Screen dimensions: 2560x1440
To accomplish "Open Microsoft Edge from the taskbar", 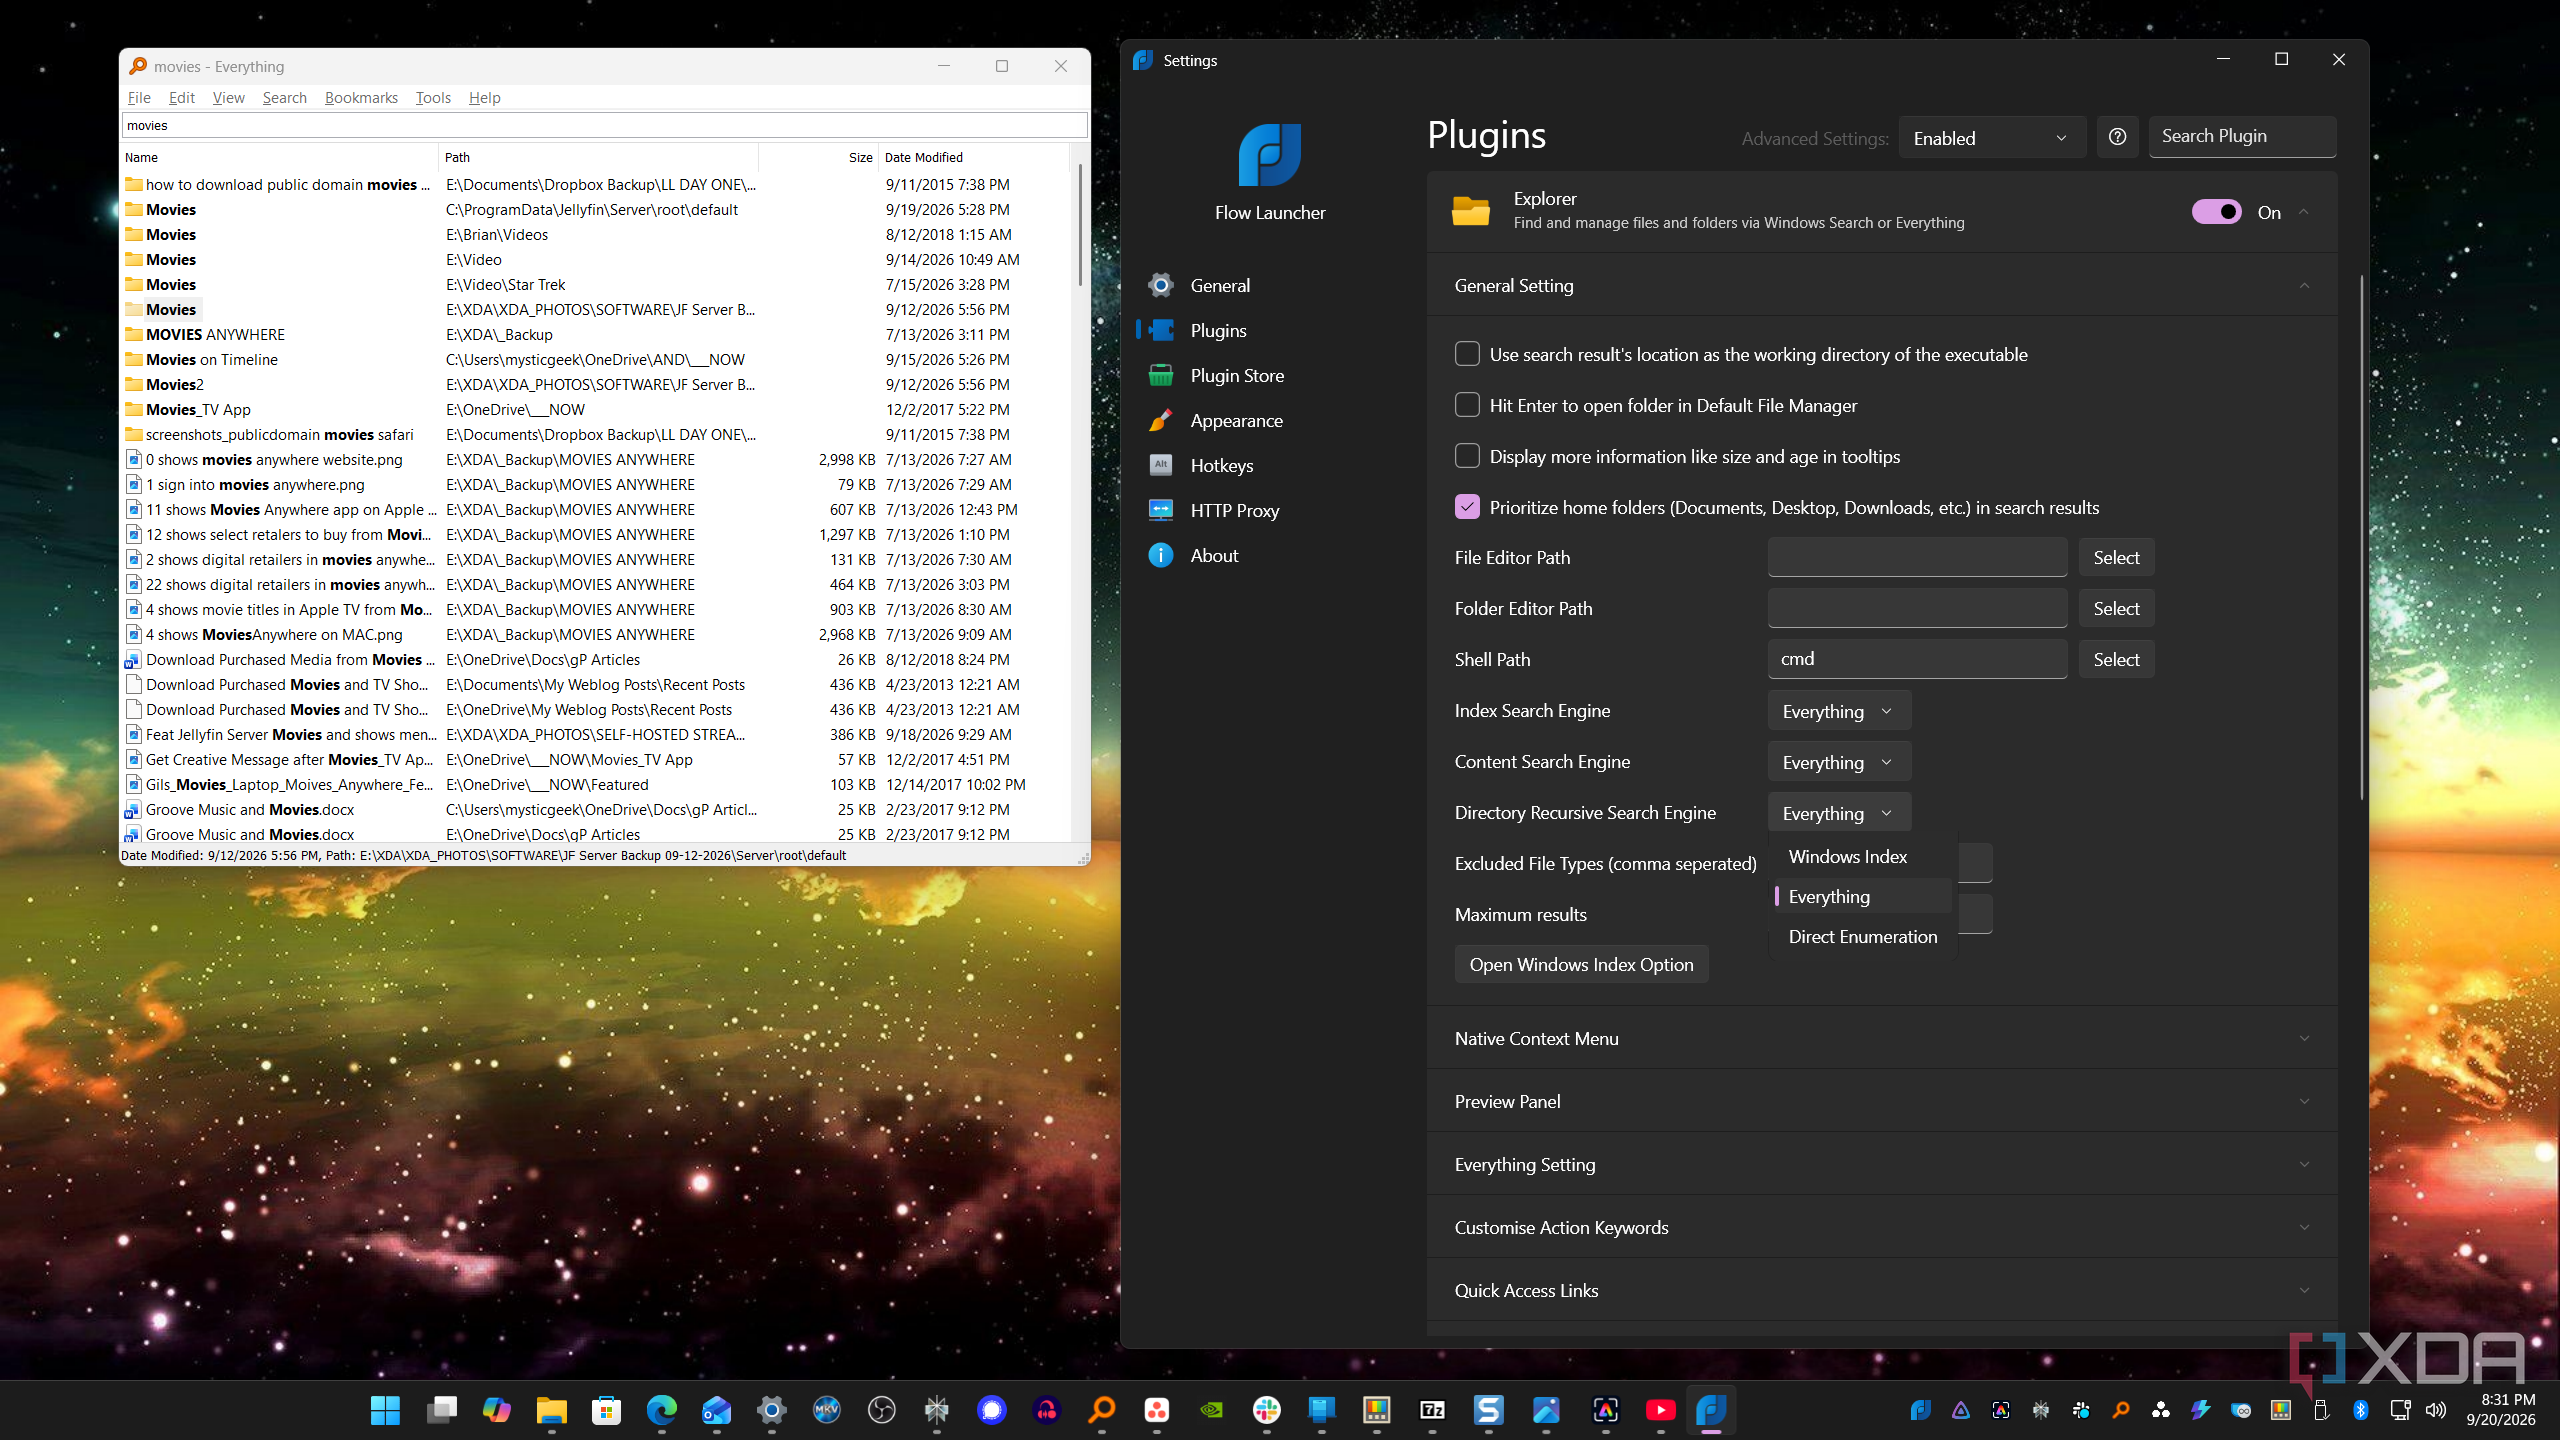I will pyautogui.click(x=661, y=1410).
